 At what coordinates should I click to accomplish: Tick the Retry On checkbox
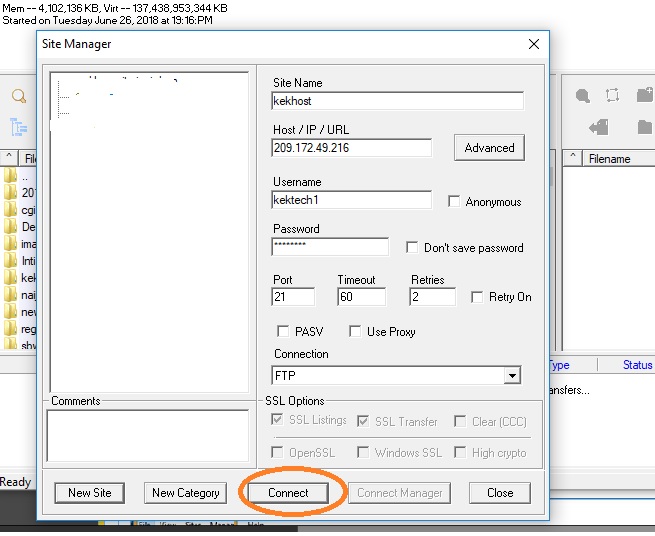pos(476,297)
